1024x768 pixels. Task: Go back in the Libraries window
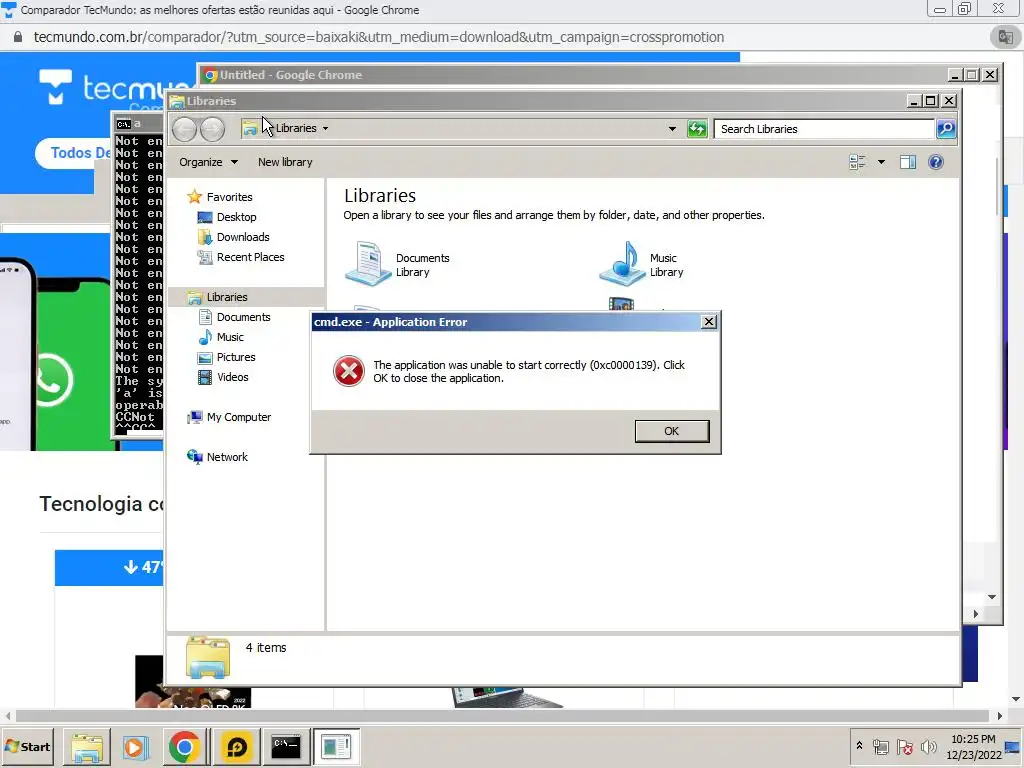pos(185,129)
